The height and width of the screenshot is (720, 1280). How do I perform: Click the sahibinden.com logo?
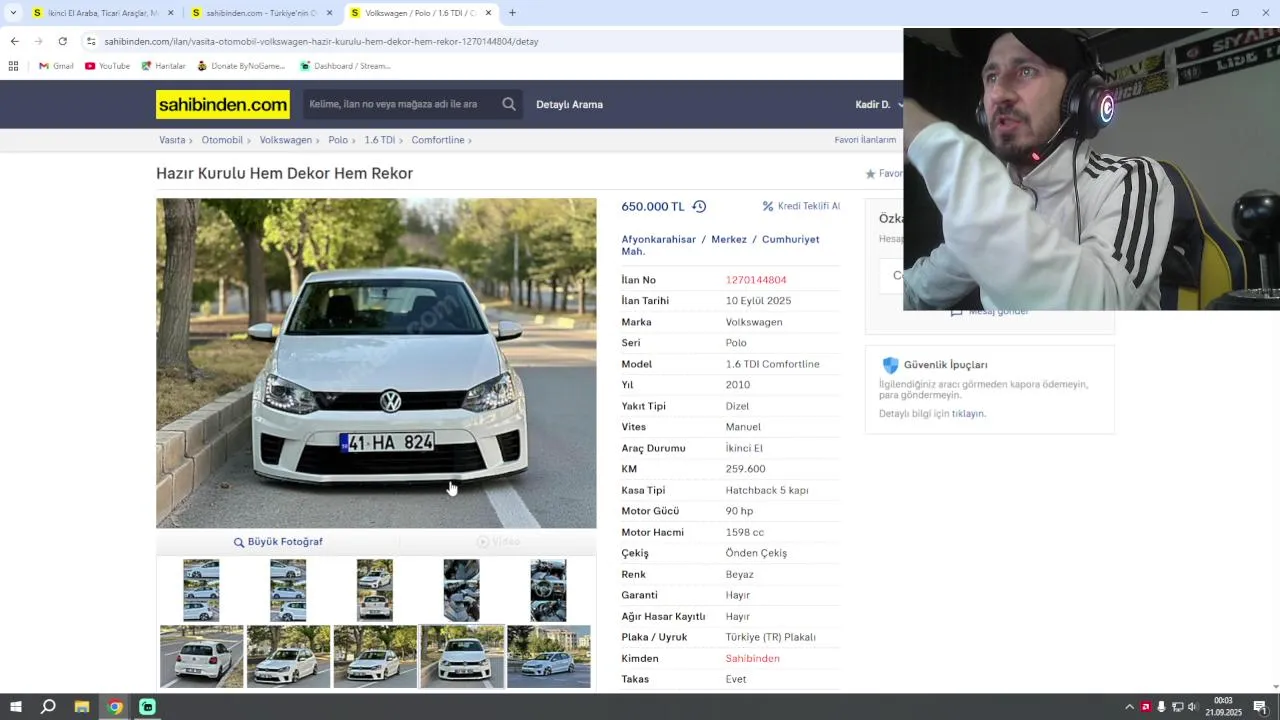[x=222, y=104]
